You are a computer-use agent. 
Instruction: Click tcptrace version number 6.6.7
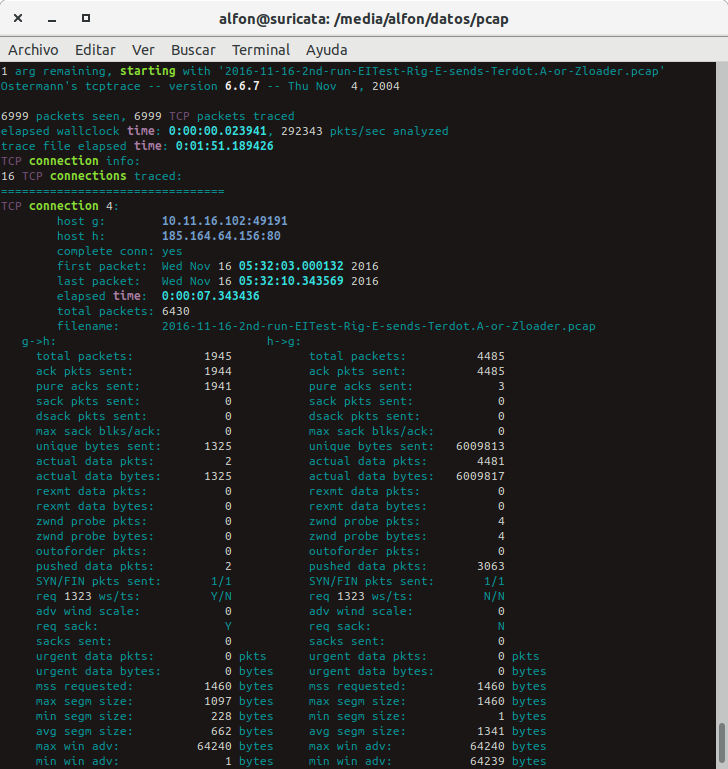(x=242, y=86)
